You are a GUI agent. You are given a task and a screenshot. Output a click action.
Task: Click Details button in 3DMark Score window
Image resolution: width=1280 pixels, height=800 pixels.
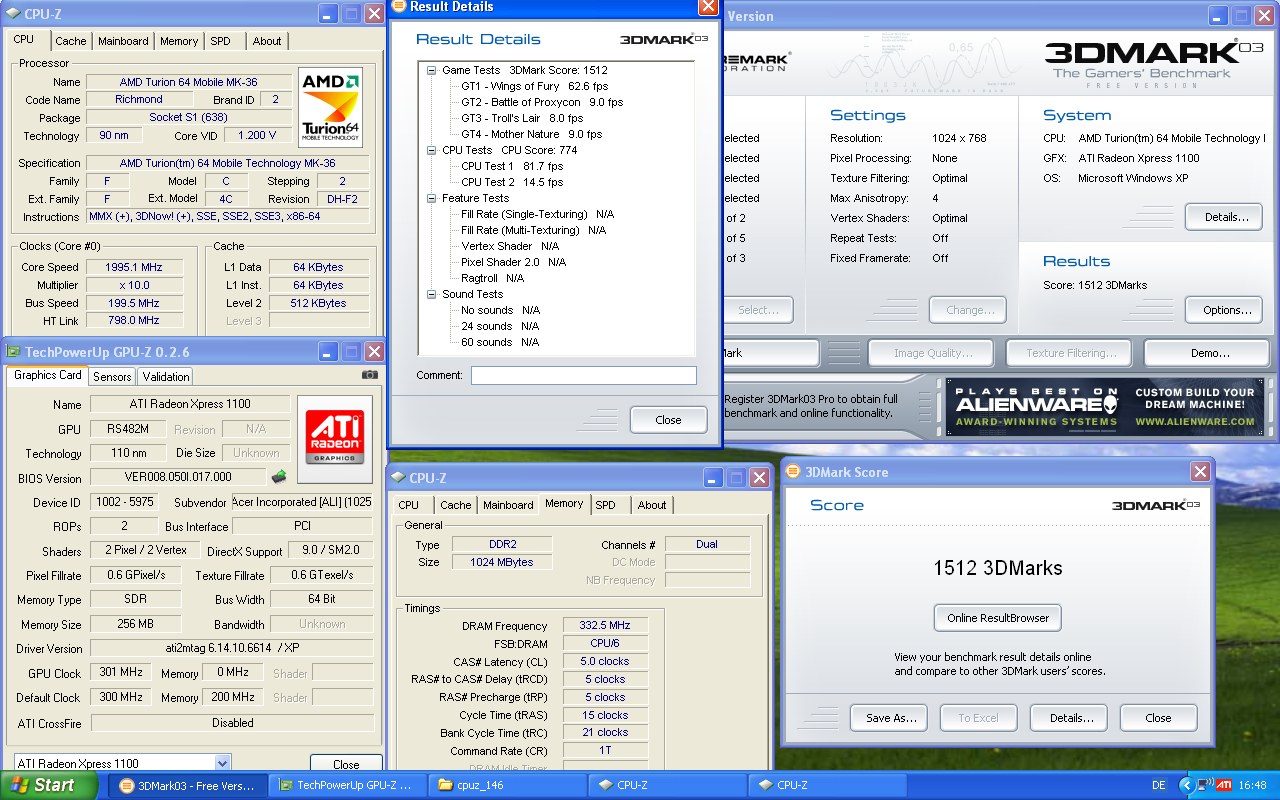point(1071,718)
